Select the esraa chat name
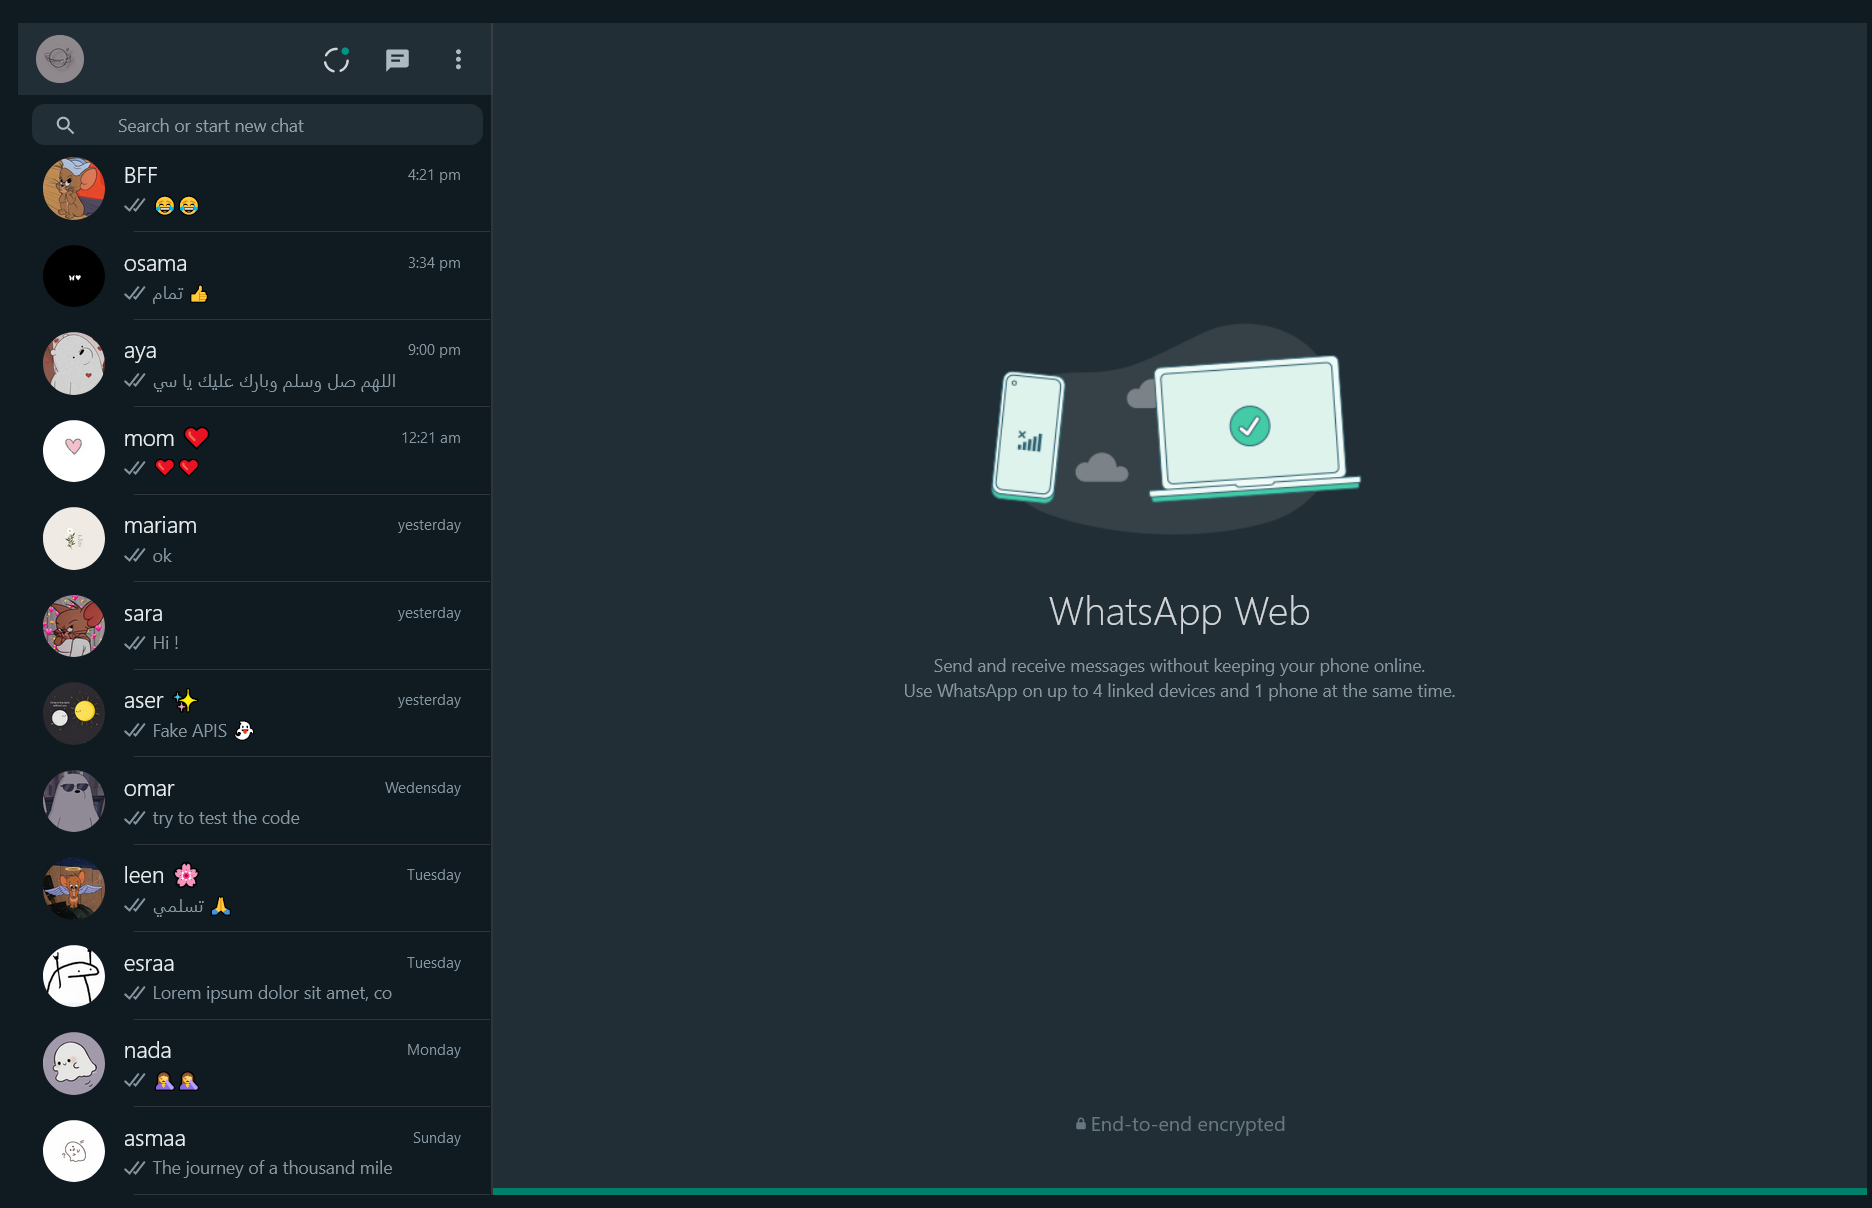 point(149,963)
